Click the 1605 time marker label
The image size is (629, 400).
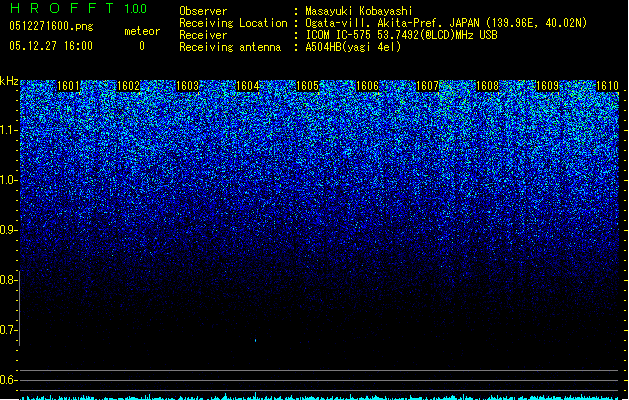tap(307, 86)
